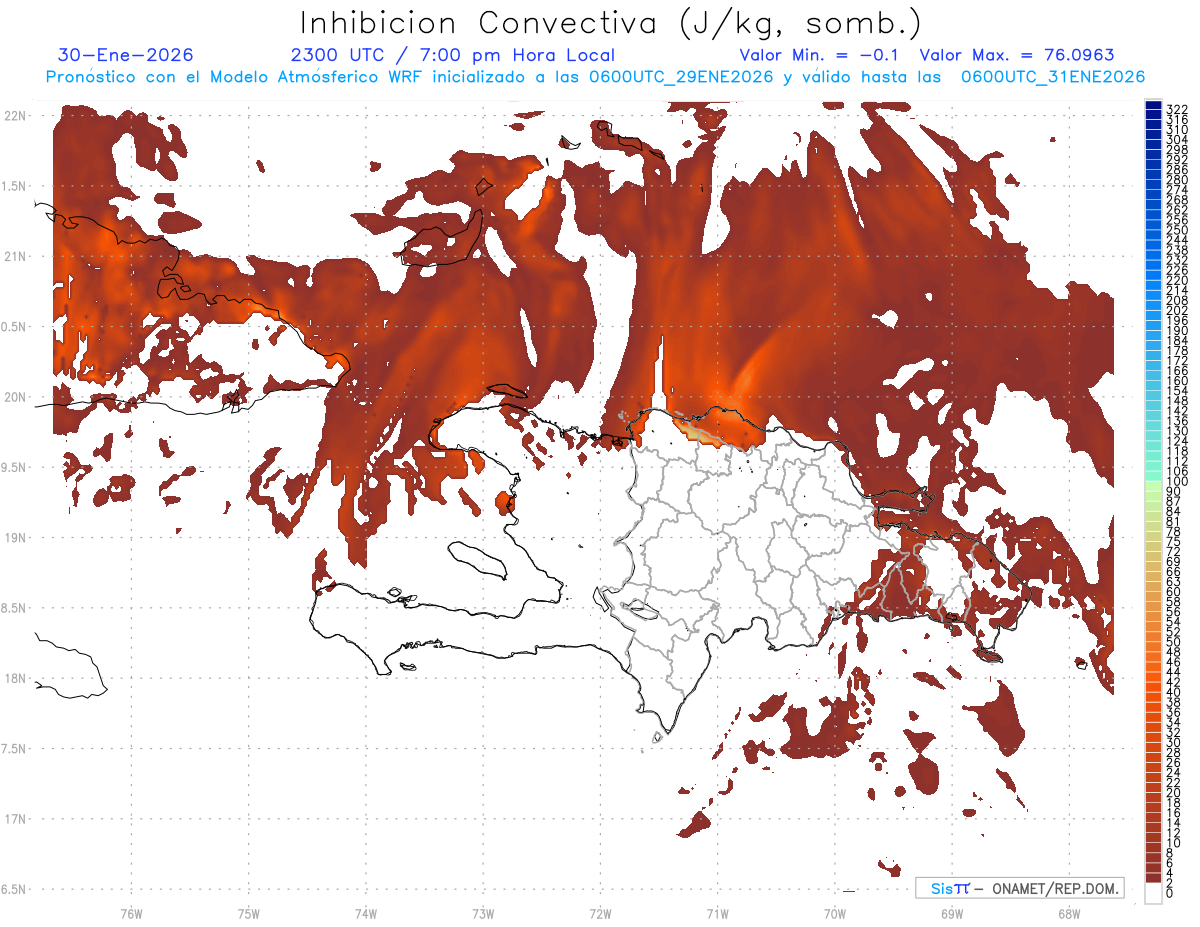Click the "20N" latitude label
Screen dimensions: 1200x927
click(14, 397)
